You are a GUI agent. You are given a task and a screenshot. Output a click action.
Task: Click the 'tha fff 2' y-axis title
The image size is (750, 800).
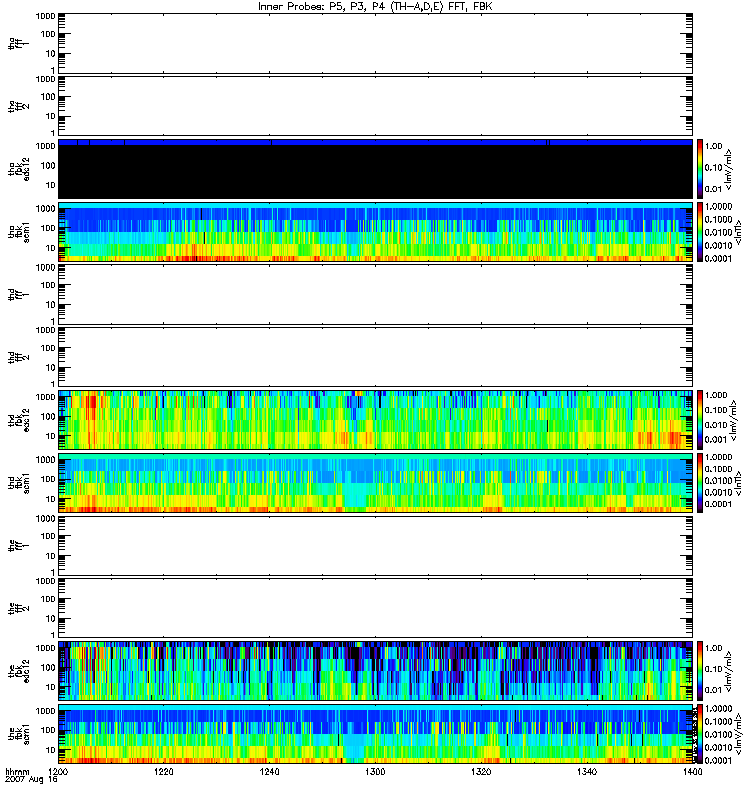click(18, 106)
